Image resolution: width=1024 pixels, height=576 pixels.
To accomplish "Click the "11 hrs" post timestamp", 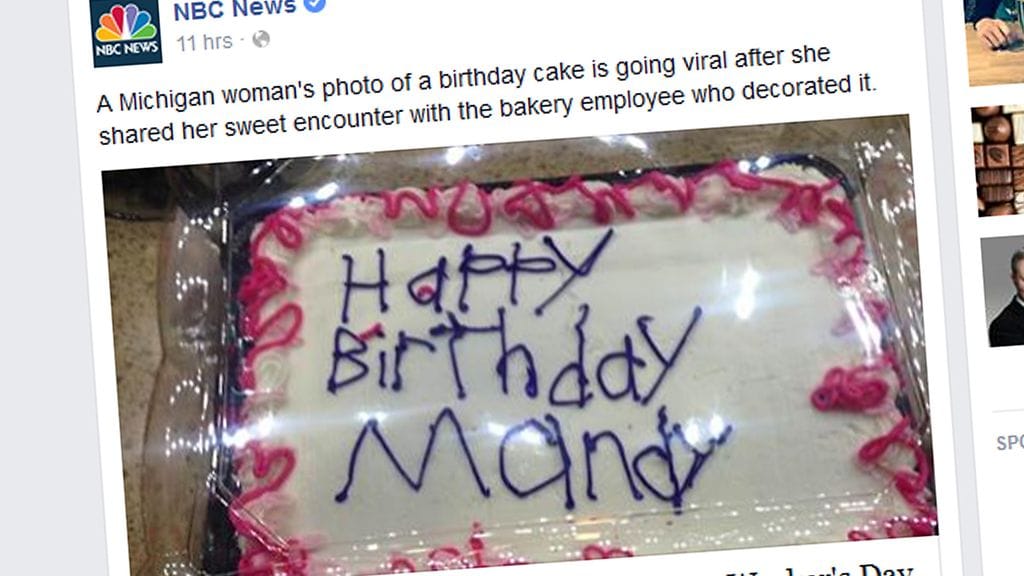I will click(204, 42).
